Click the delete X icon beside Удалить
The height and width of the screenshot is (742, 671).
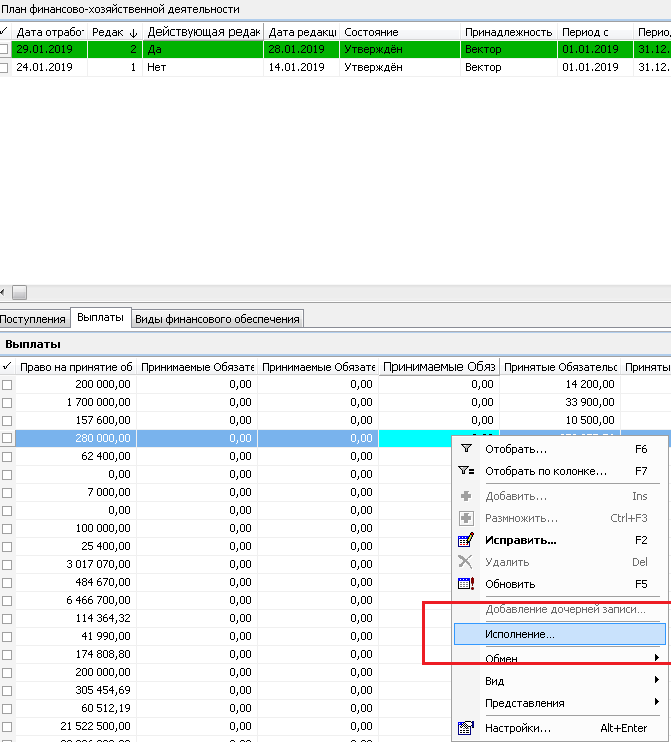pyautogui.click(x=465, y=562)
